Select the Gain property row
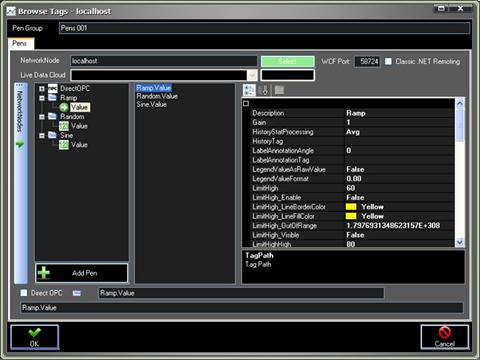This screenshot has width=480, height=360. pyautogui.click(x=353, y=122)
